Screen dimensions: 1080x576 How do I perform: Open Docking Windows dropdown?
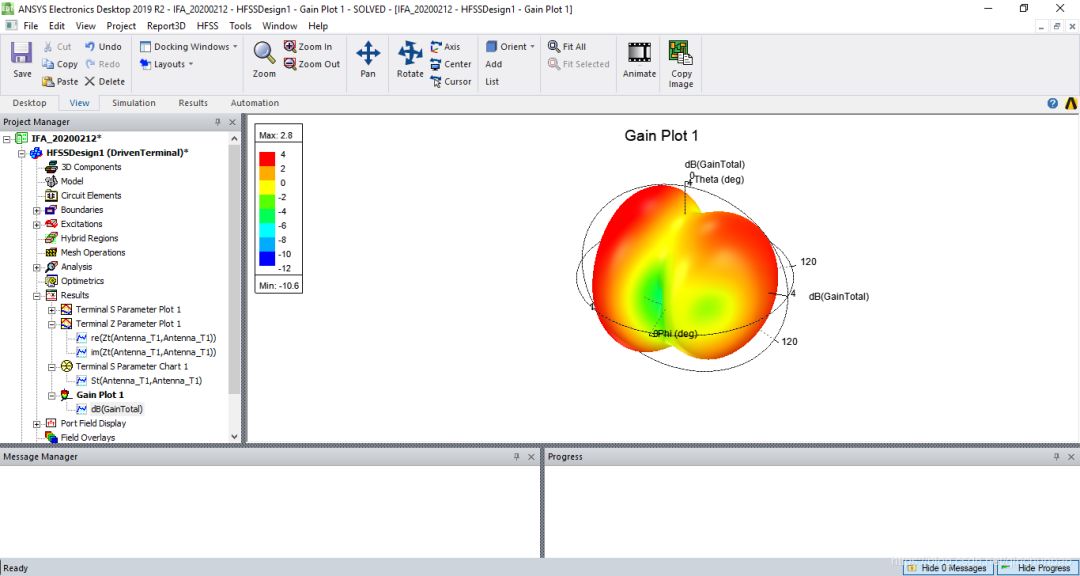pos(188,47)
